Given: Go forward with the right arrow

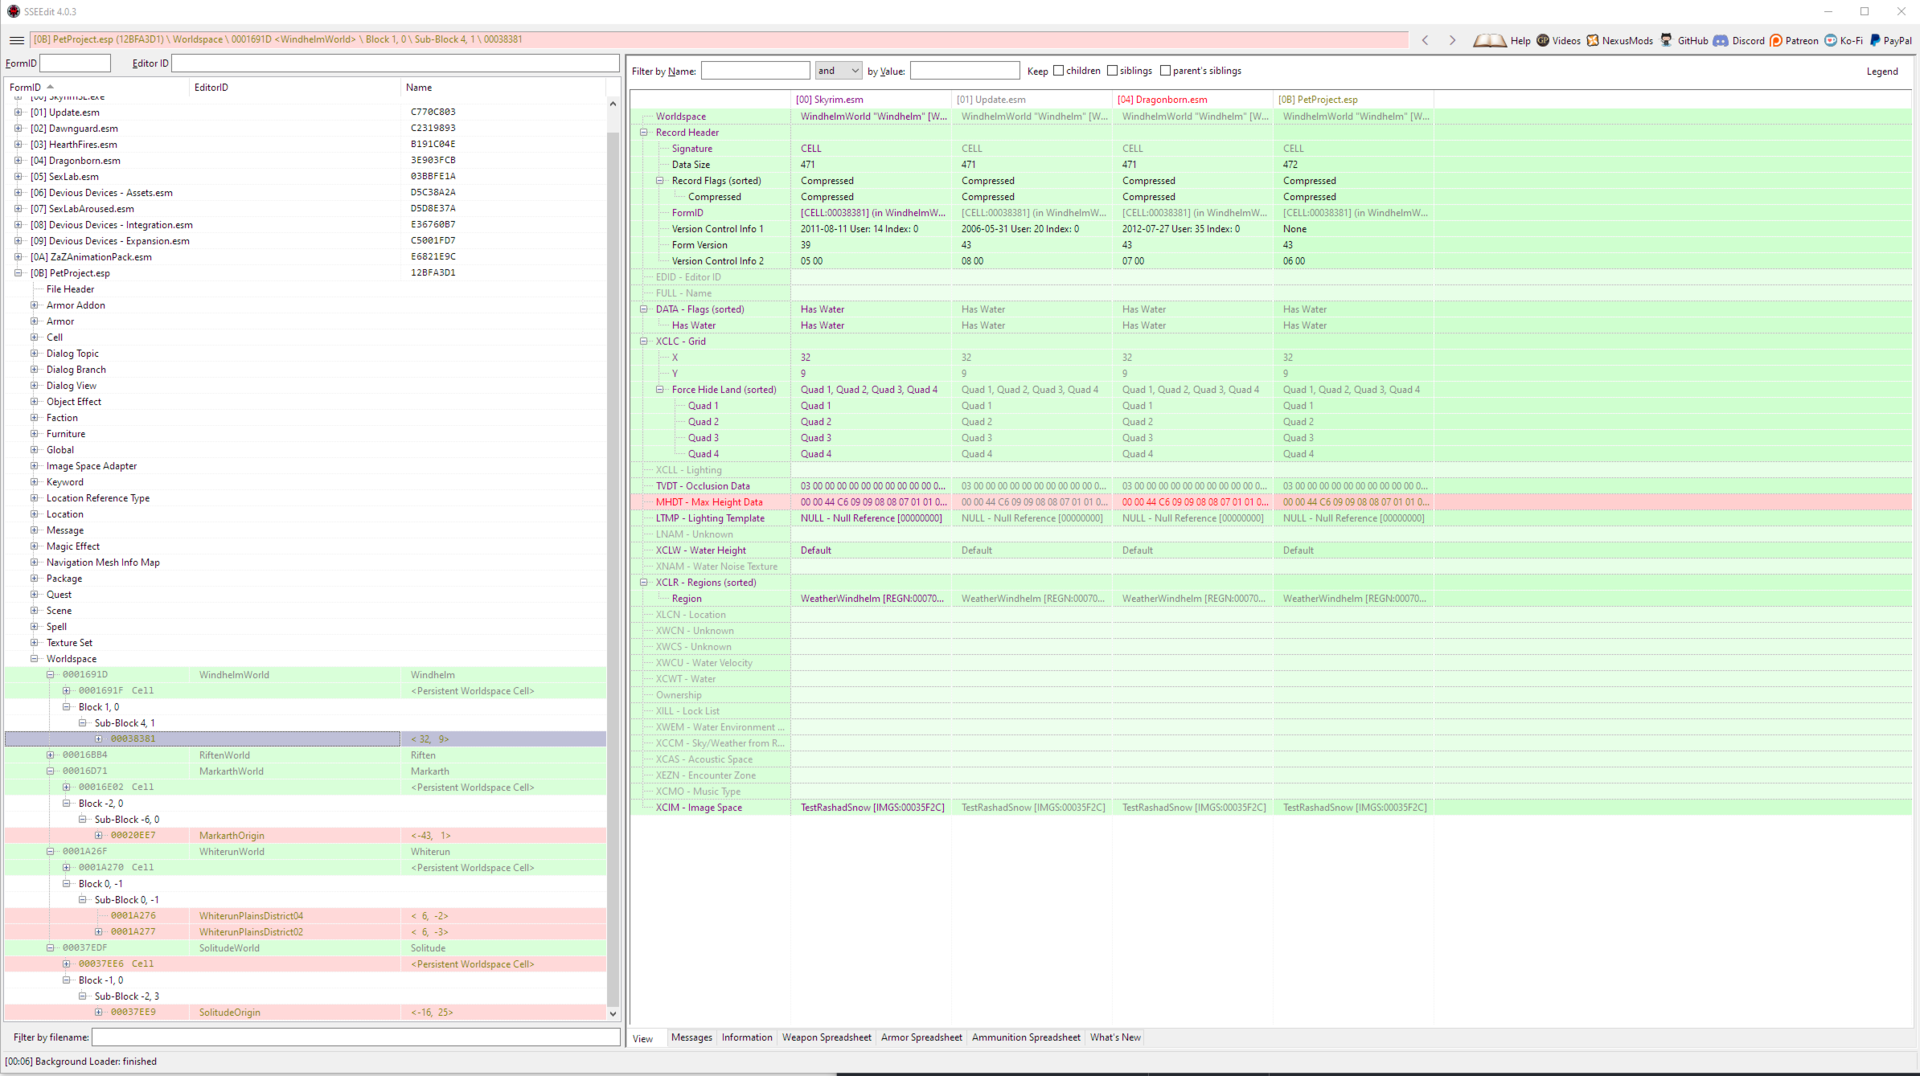Looking at the screenshot, I should (x=1452, y=40).
